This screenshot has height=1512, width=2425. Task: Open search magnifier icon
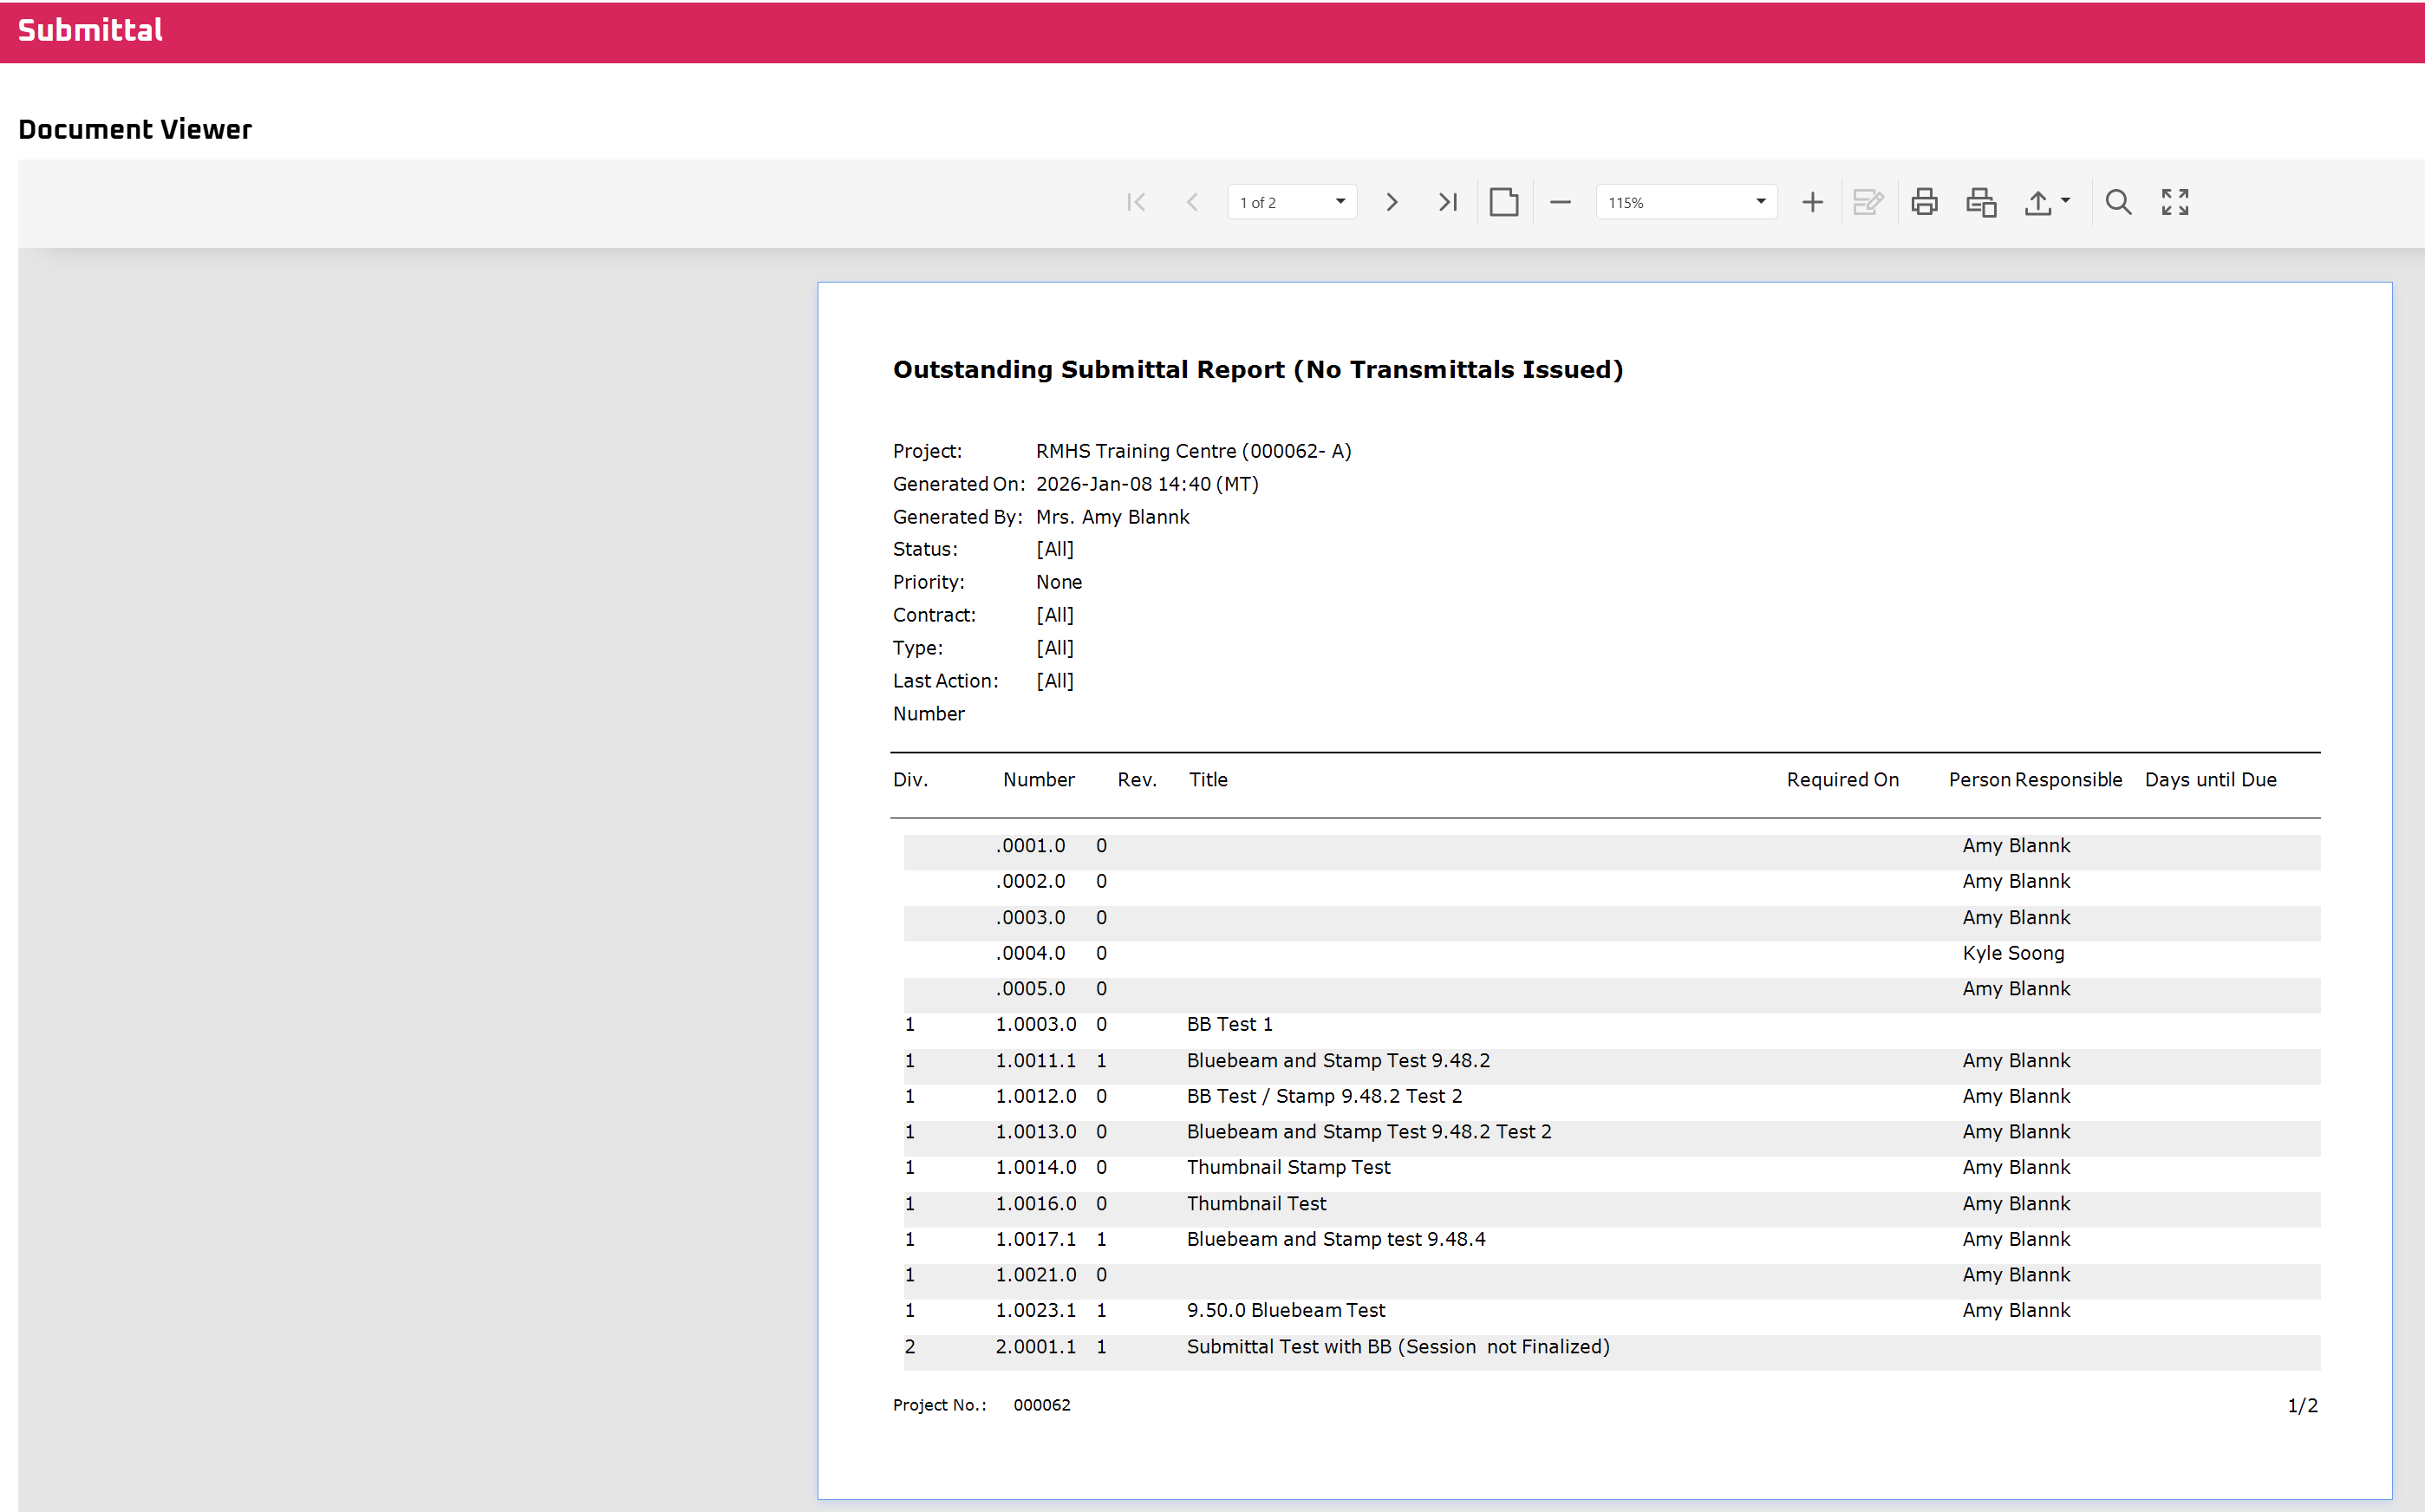(2118, 202)
